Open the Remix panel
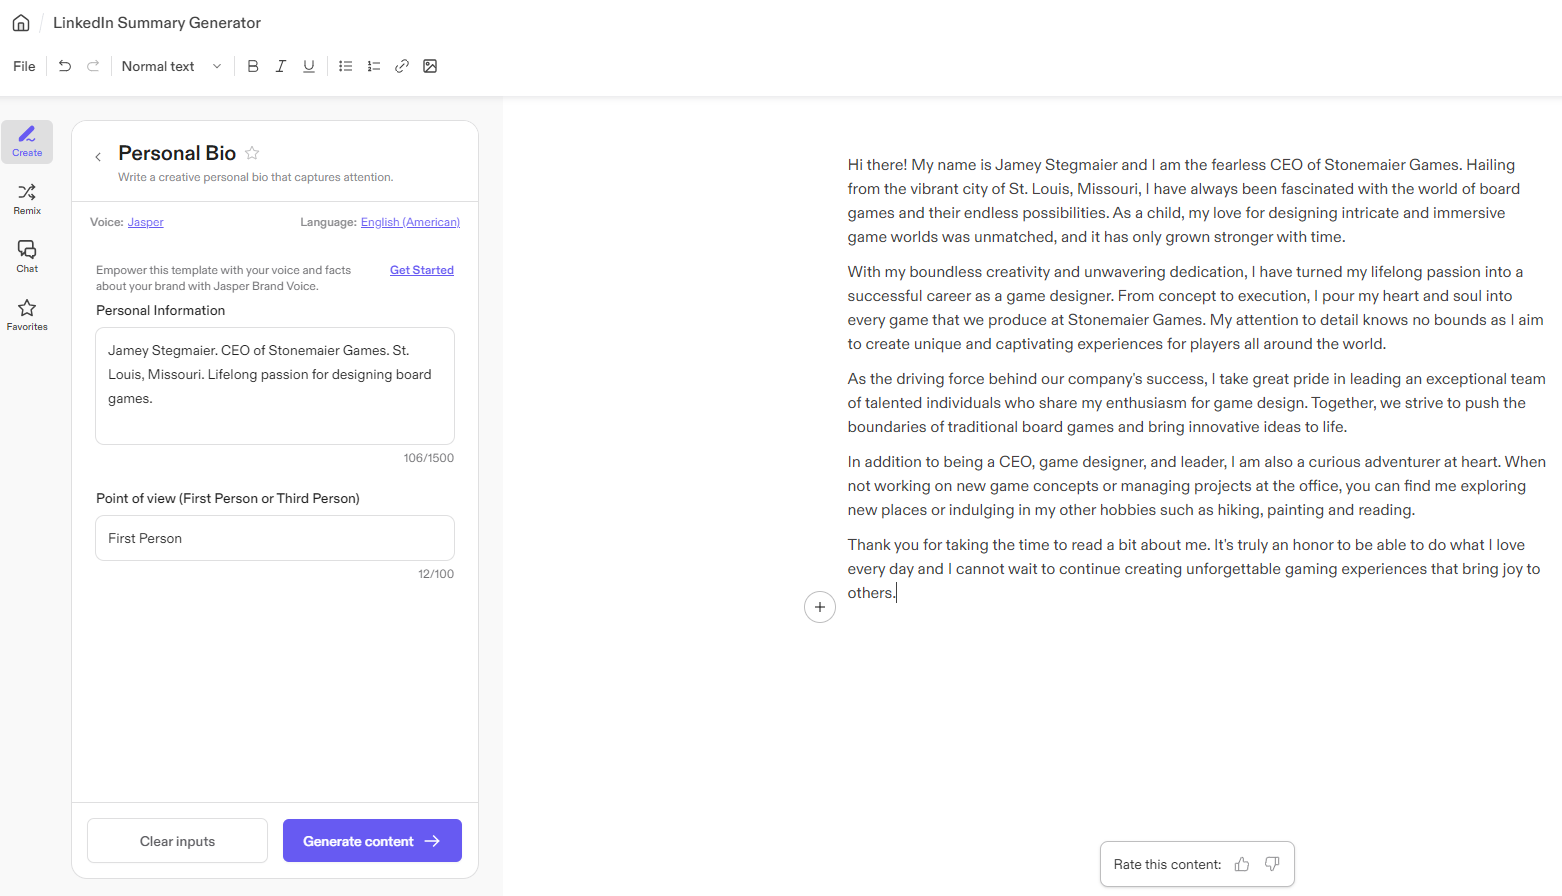The height and width of the screenshot is (896, 1562). click(26, 198)
